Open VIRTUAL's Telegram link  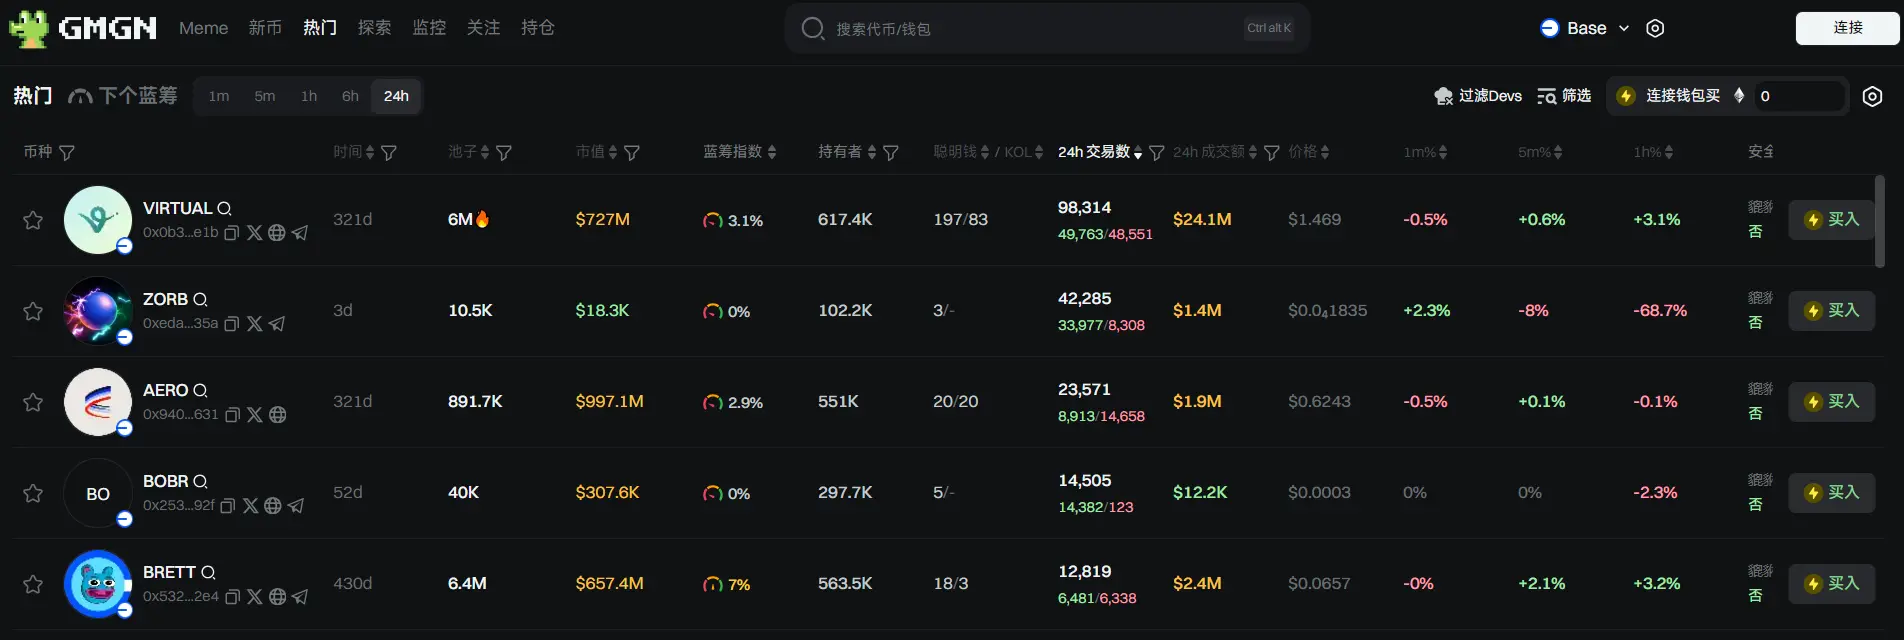300,233
